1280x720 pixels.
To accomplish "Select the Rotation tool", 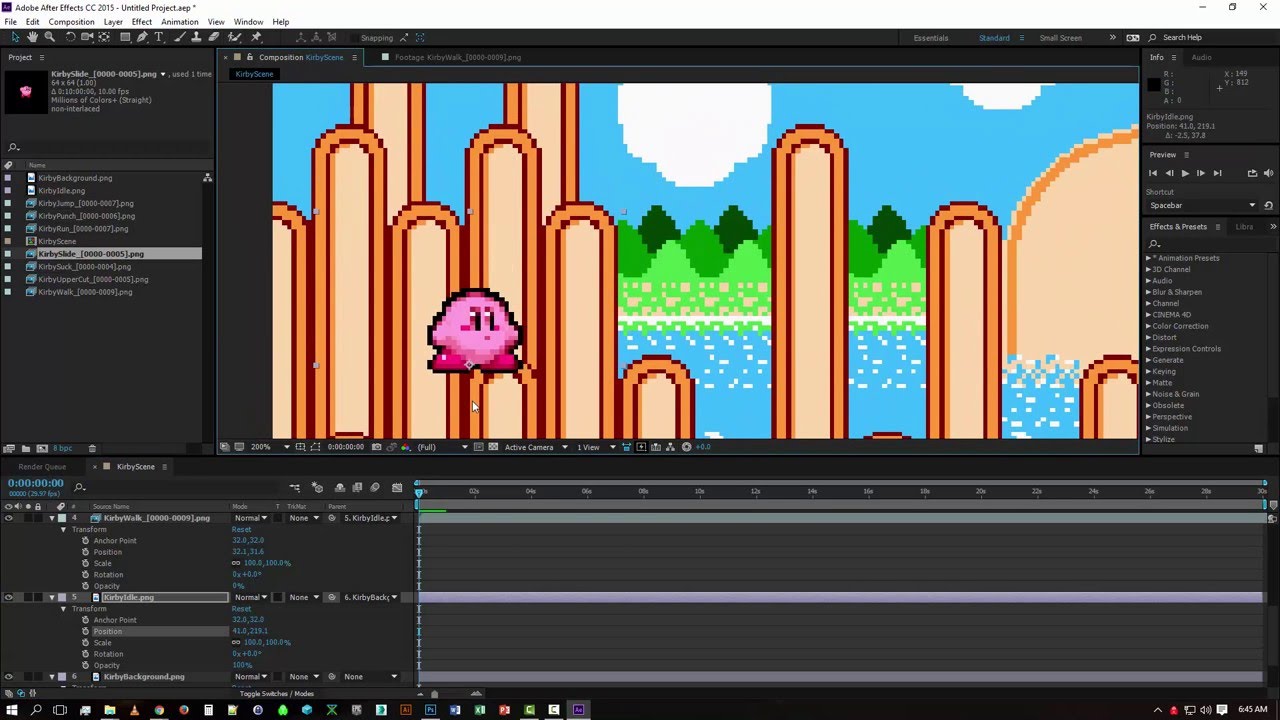I will click(70, 37).
